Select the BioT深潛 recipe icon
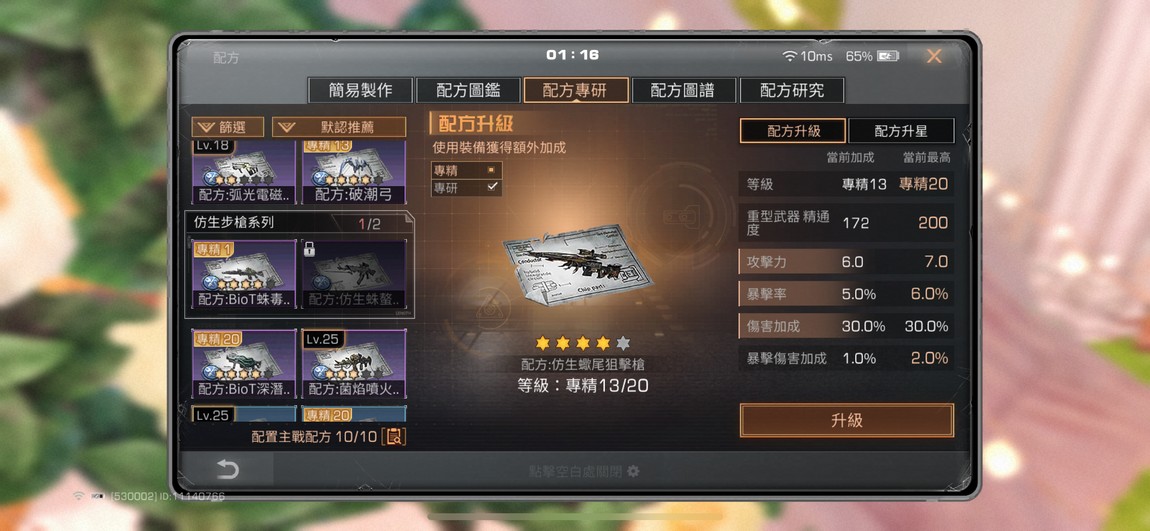This screenshot has height=531, width=1150. [243, 364]
